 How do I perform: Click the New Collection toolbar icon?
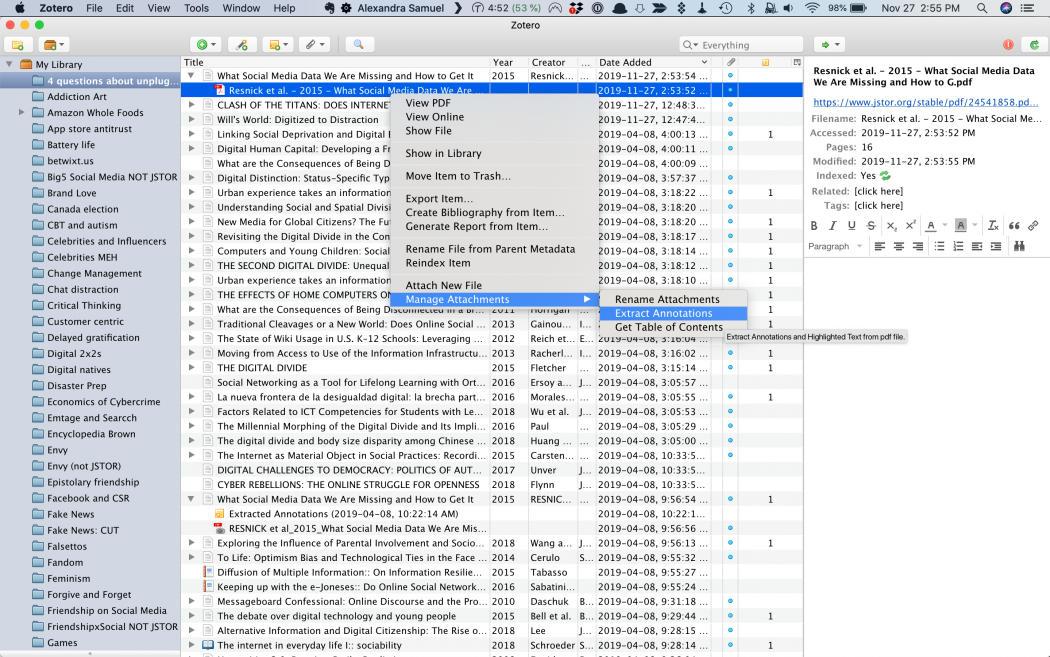click(17, 45)
